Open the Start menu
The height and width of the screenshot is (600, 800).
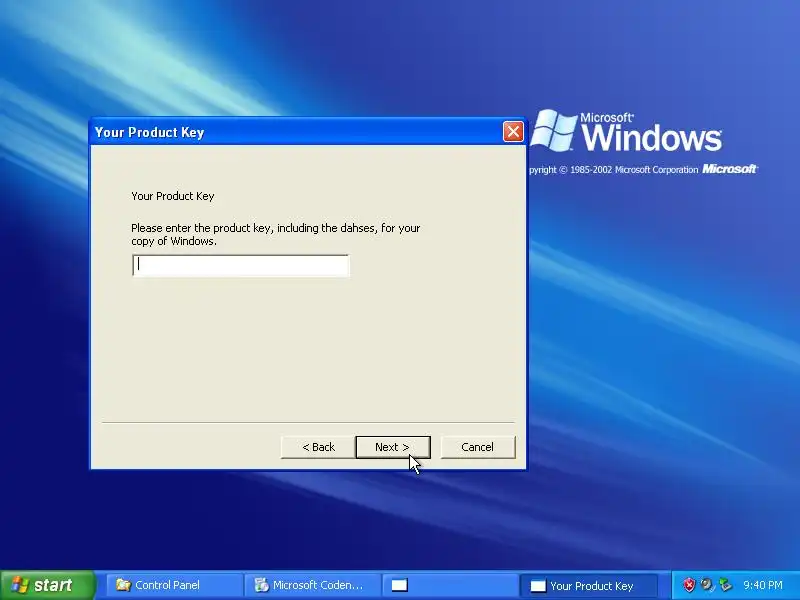[47, 585]
